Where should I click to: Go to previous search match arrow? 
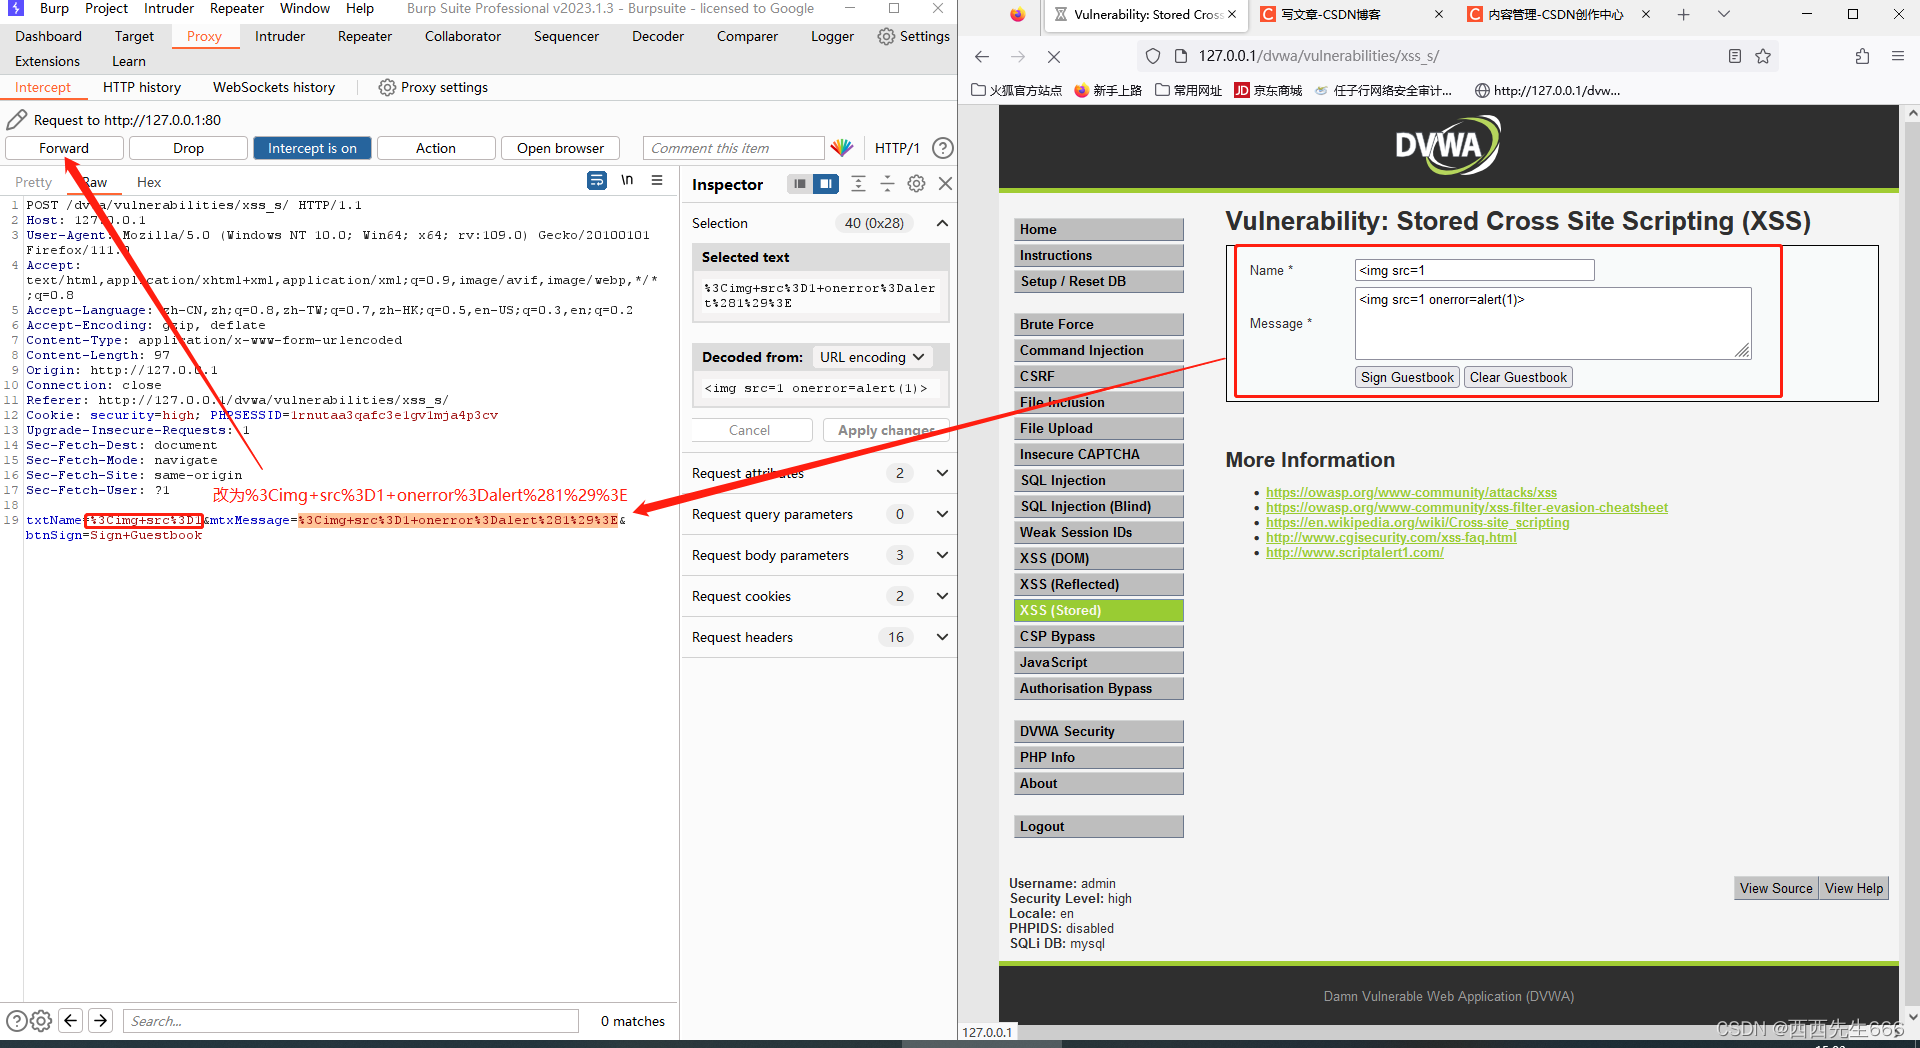click(70, 1021)
